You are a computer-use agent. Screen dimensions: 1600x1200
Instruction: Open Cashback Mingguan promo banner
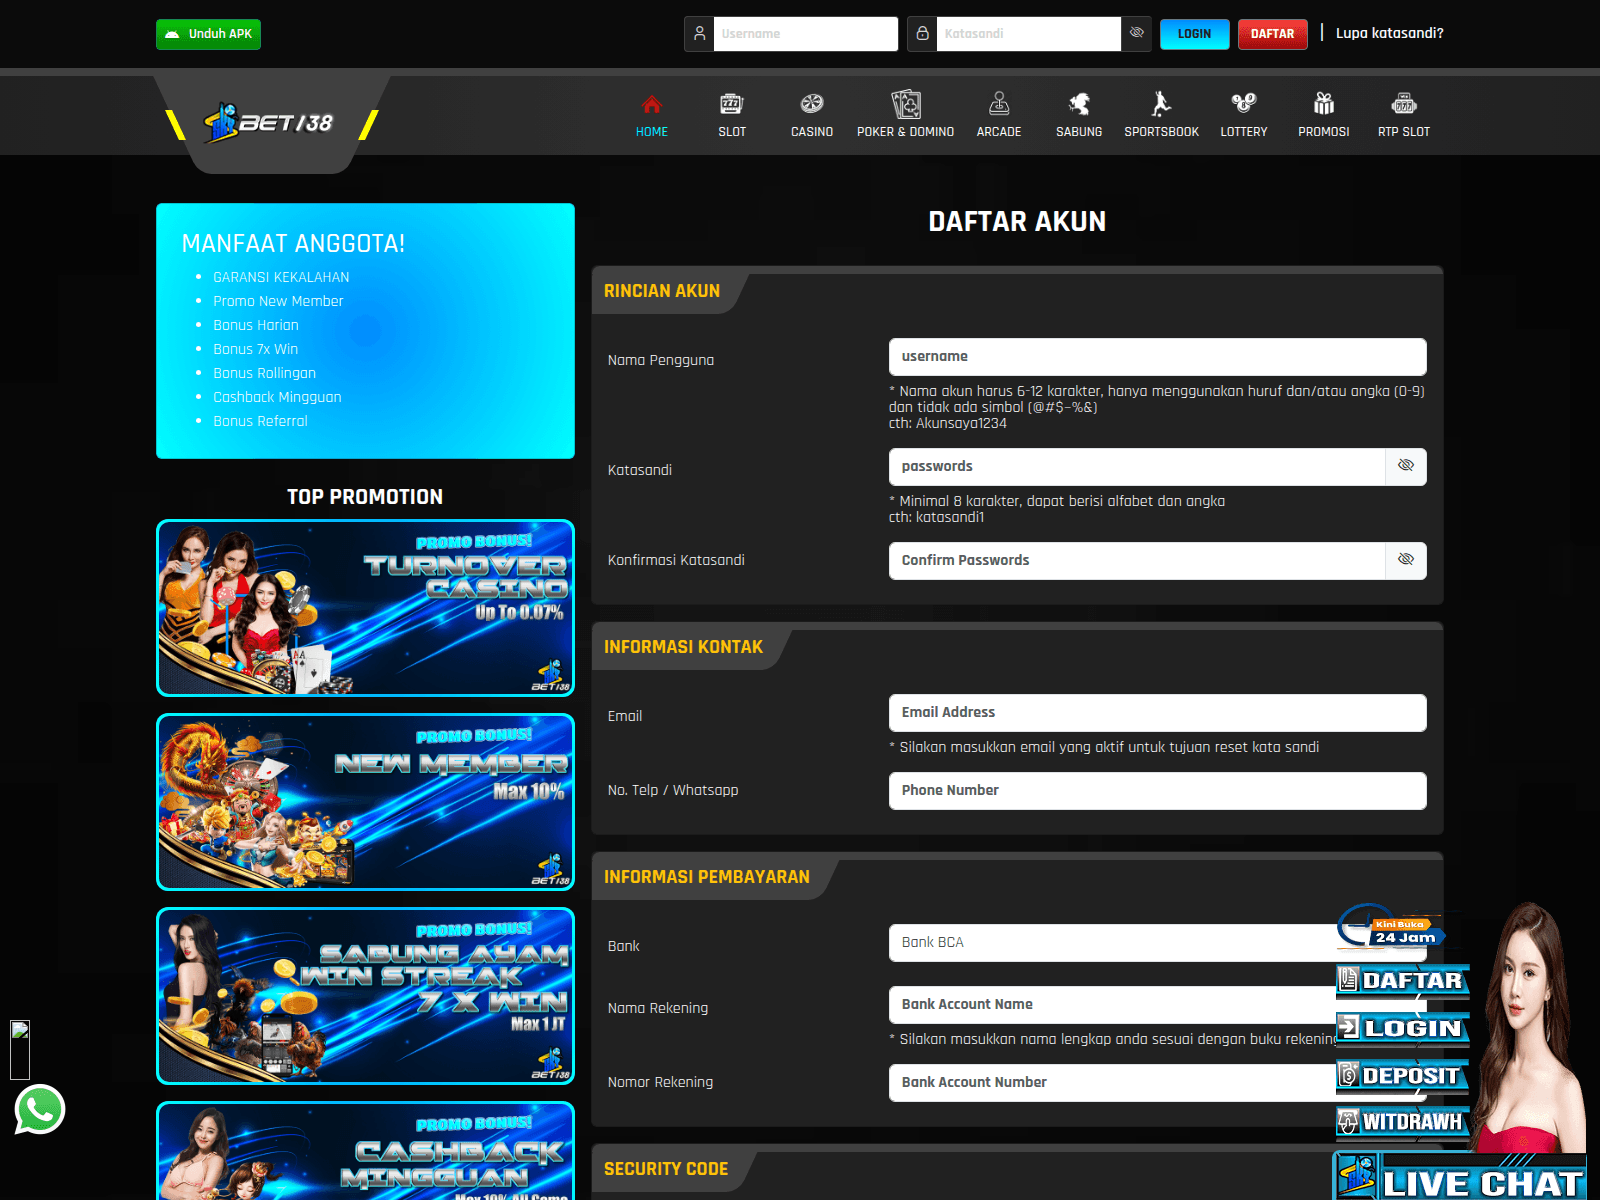coord(365,1151)
